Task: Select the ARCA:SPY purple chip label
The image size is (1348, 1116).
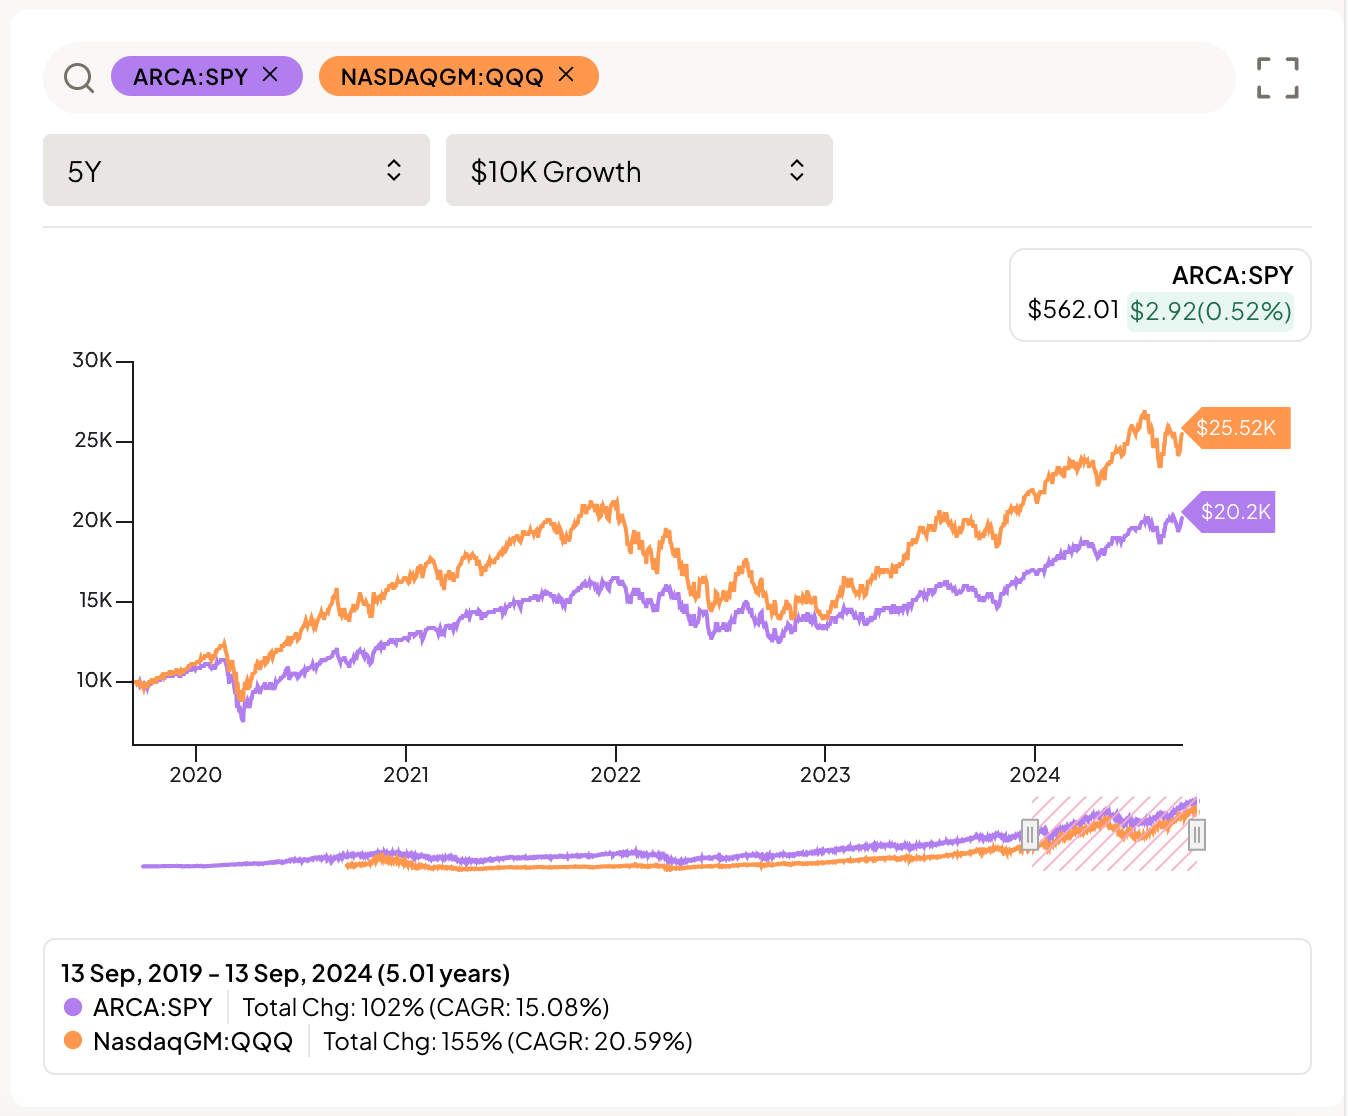Action: [x=190, y=77]
